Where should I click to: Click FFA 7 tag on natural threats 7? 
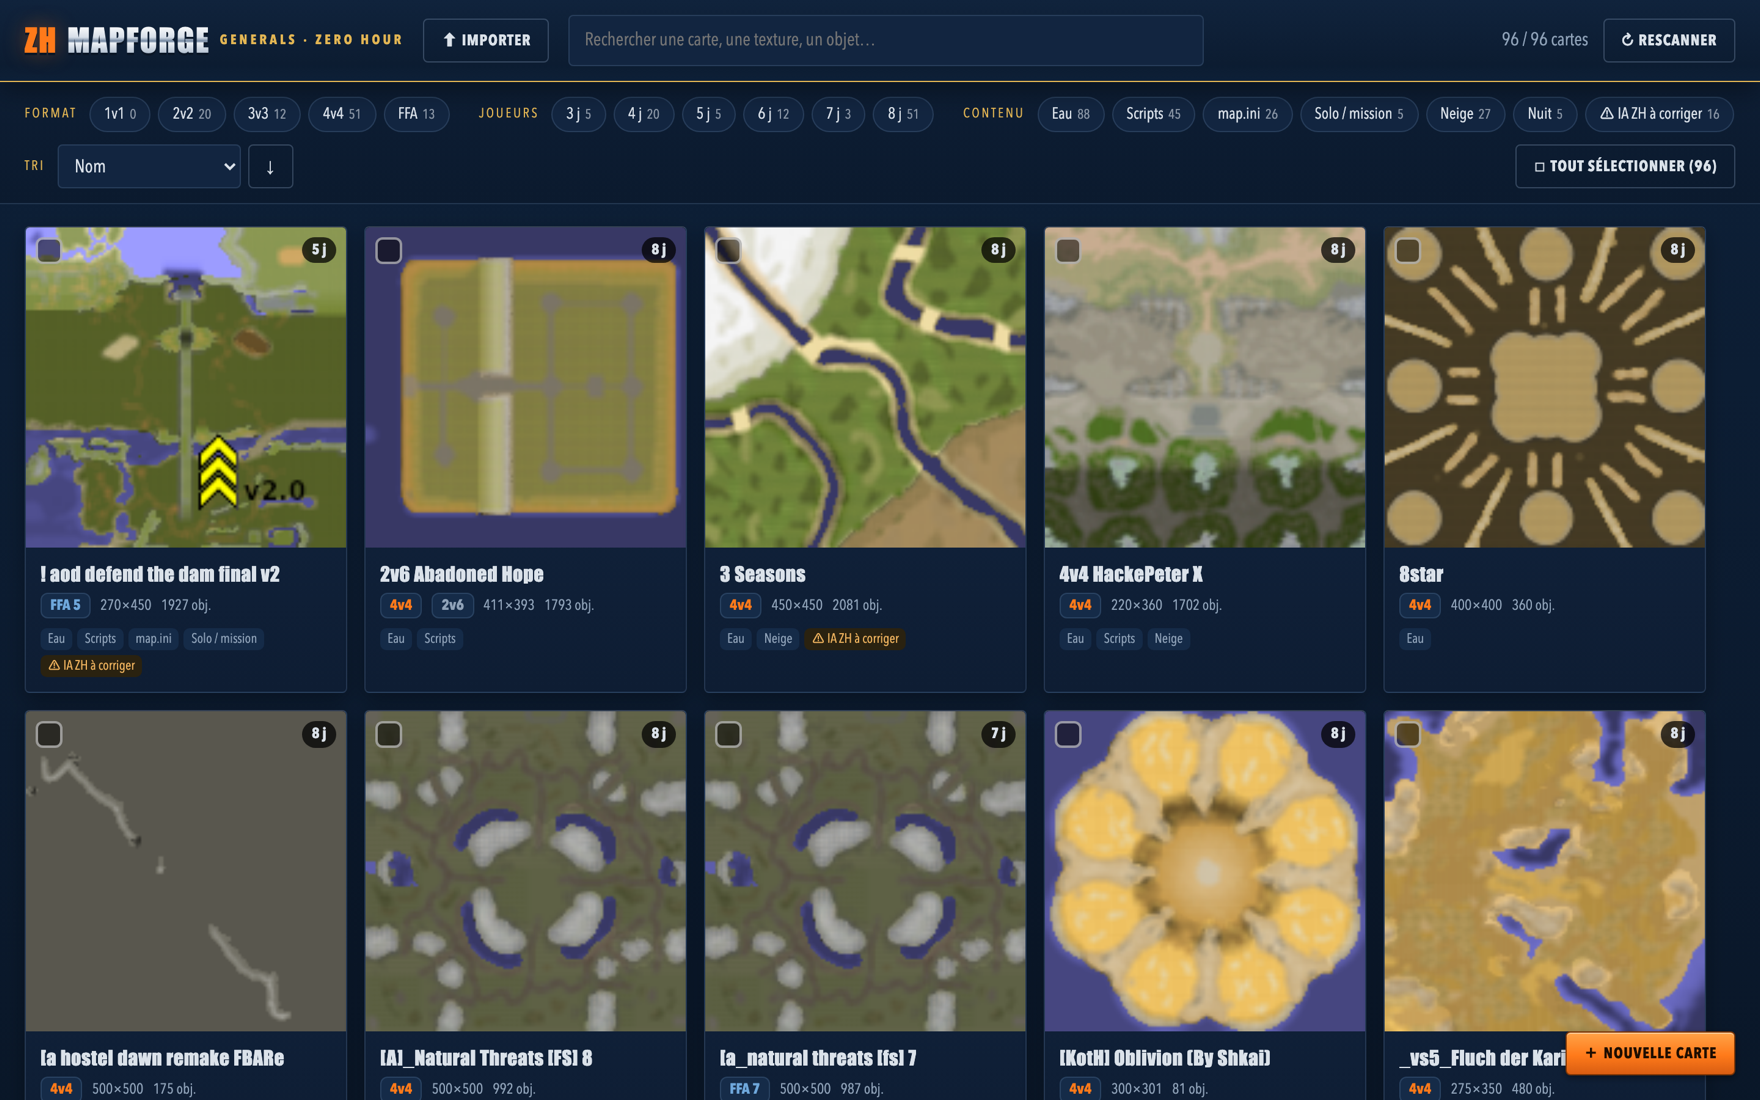pos(745,1088)
